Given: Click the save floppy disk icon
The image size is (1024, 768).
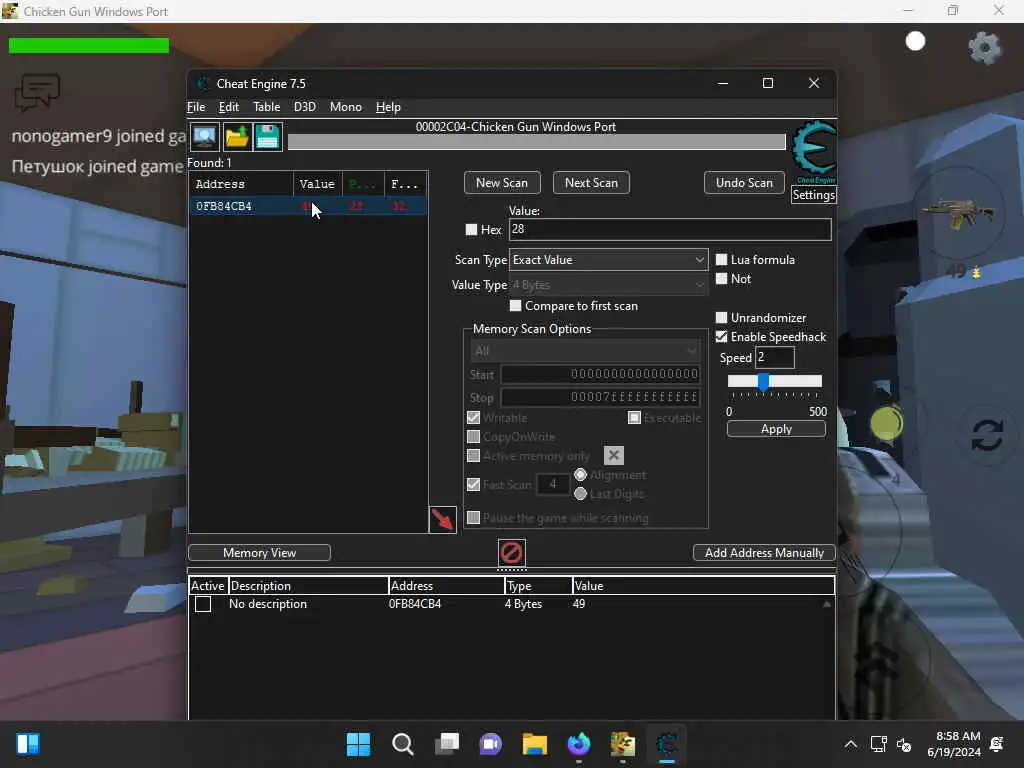Looking at the screenshot, I should pyautogui.click(x=268, y=136).
